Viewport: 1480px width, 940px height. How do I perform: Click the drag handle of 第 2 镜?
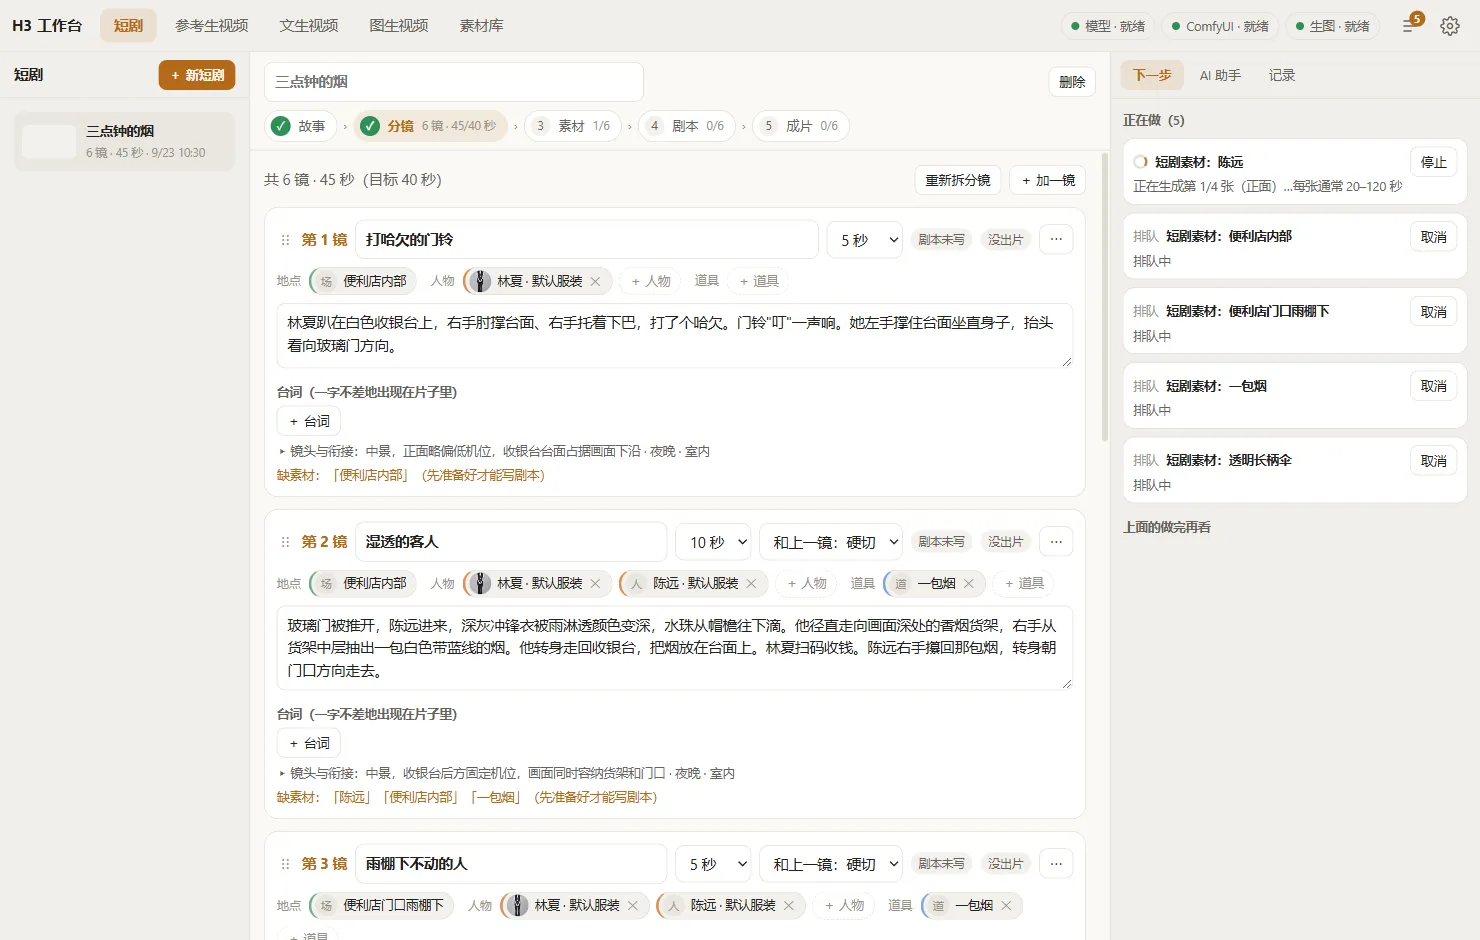point(285,542)
